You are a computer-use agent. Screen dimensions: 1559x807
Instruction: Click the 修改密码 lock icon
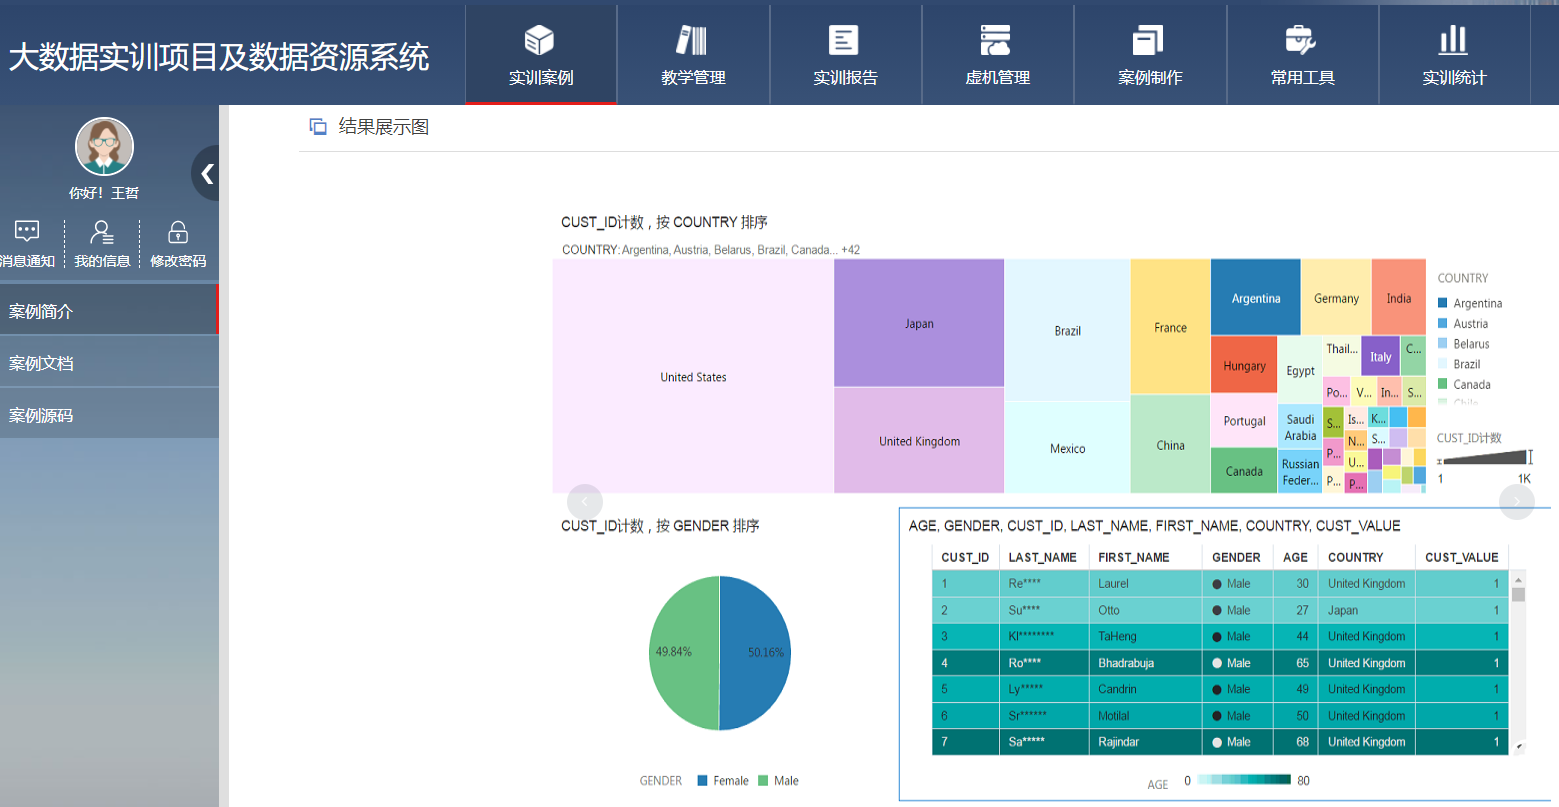(x=178, y=232)
